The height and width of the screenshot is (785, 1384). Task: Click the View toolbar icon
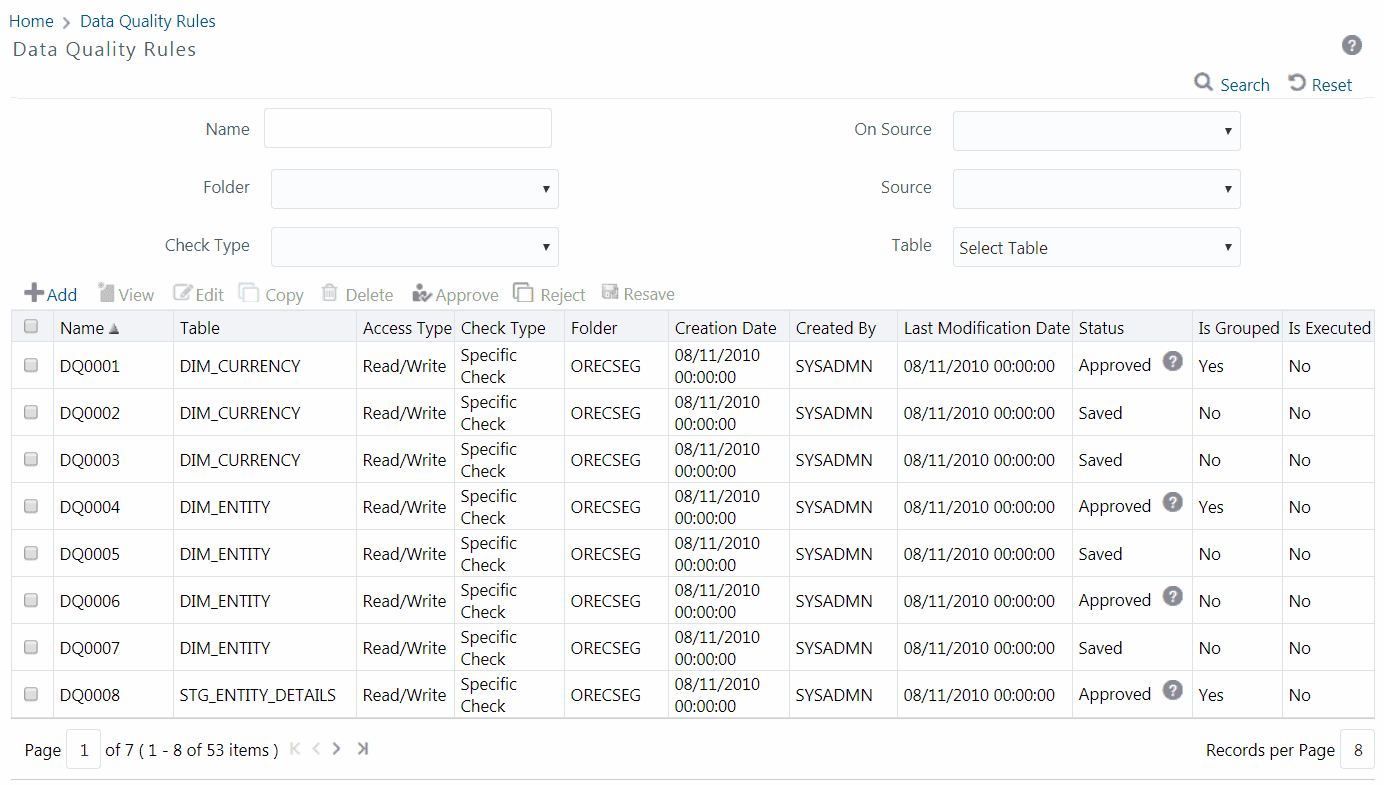(x=106, y=293)
